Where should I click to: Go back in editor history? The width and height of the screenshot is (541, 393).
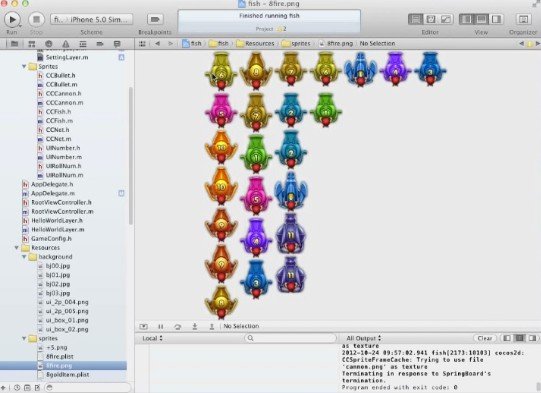157,43
